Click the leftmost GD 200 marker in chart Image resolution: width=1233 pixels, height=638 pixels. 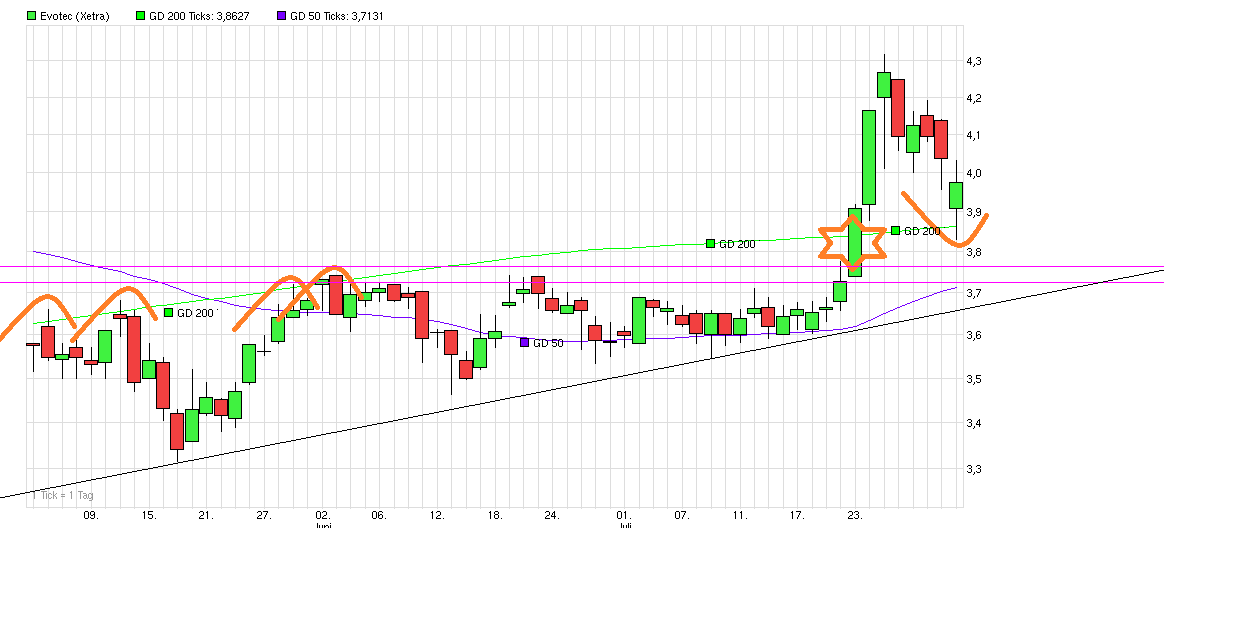[168, 313]
